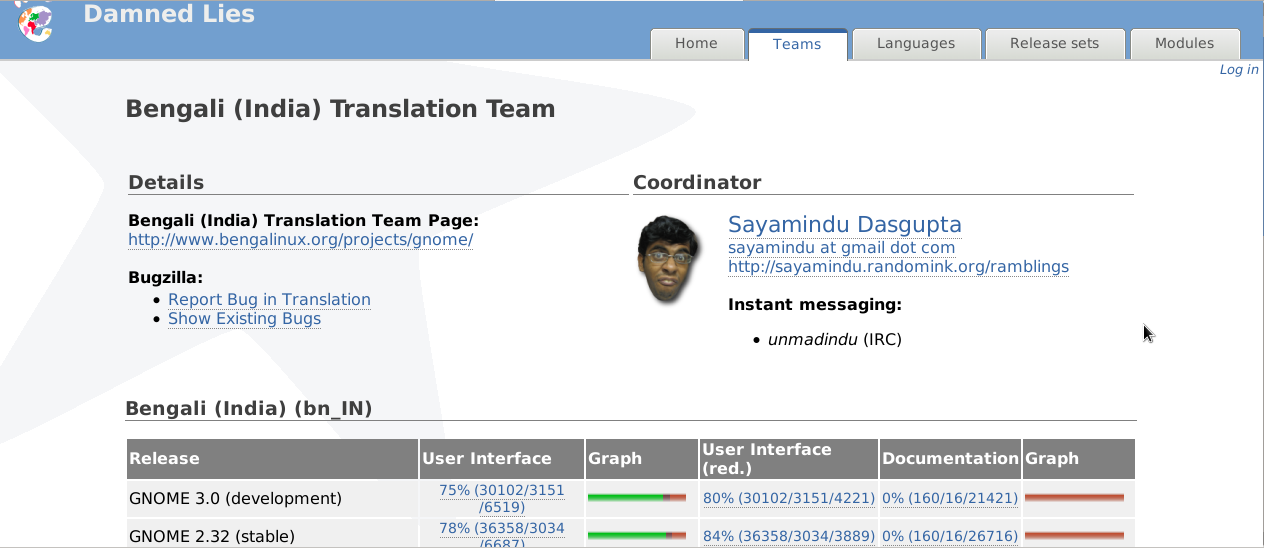This screenshot has height=548, width=1264.
Task: Click the Damned Lies logo icon
Action: tap(35, 20)
